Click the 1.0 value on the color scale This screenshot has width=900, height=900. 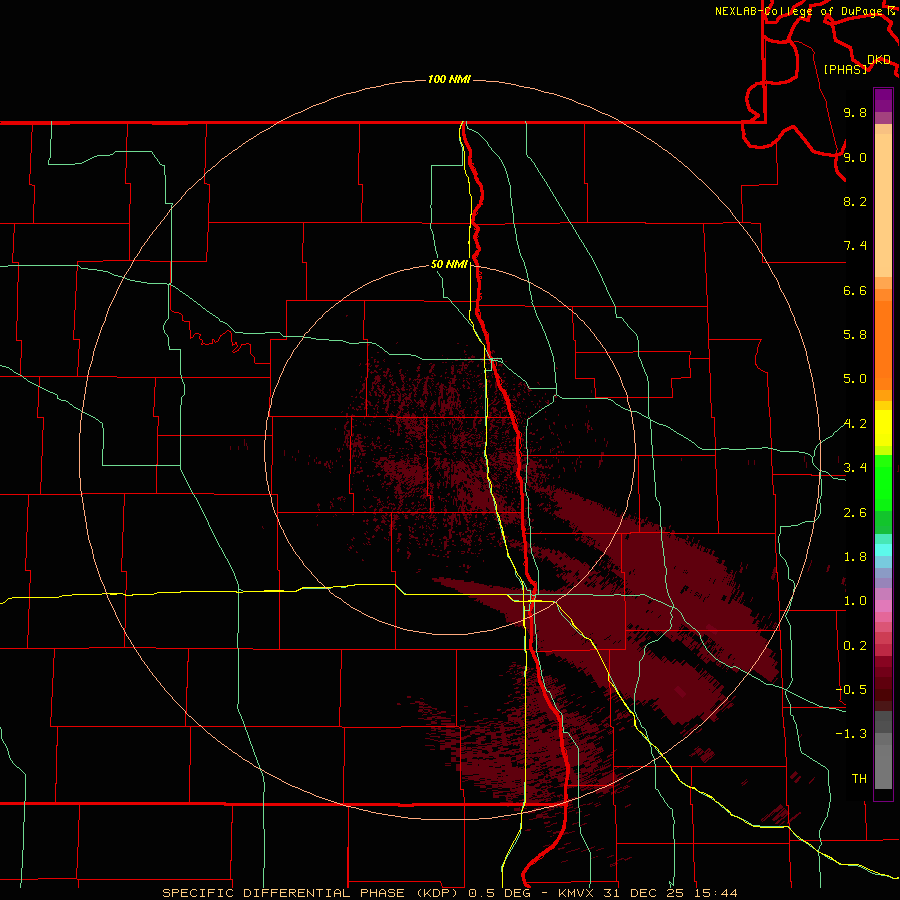[855, 601]
